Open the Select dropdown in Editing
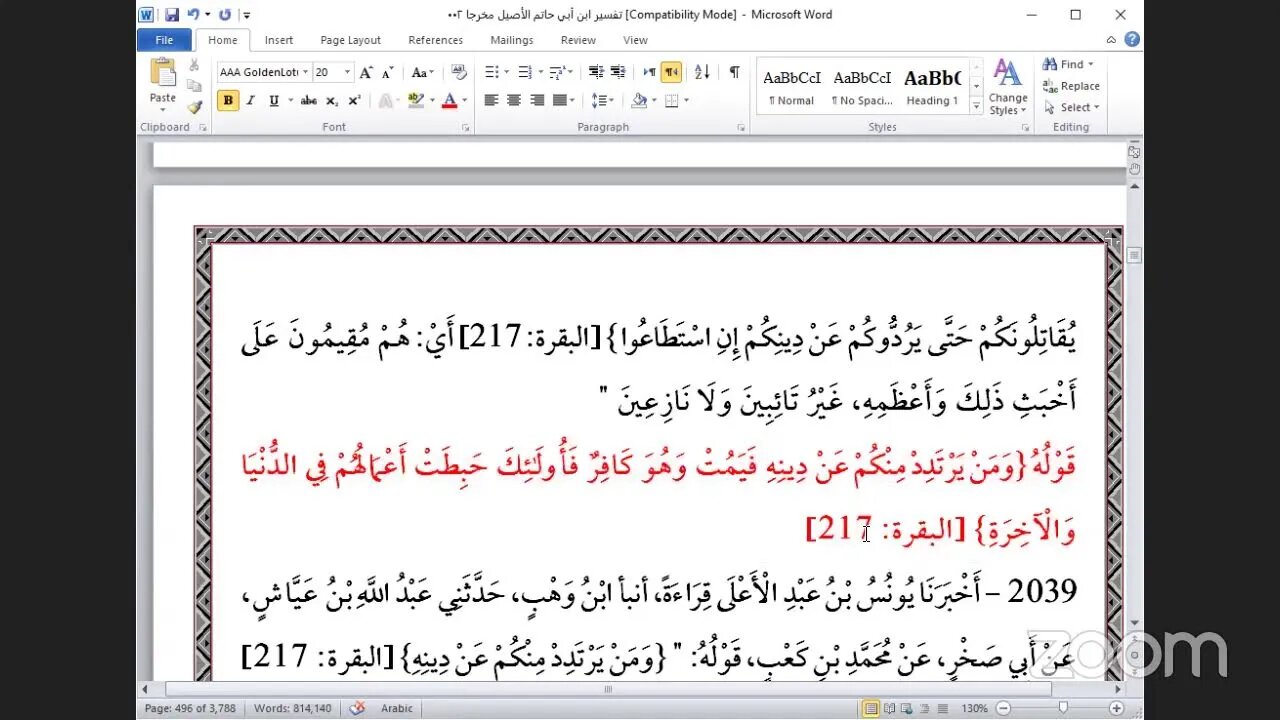The width and height of the screenshot is (1280, 720). pos(1071,107)
